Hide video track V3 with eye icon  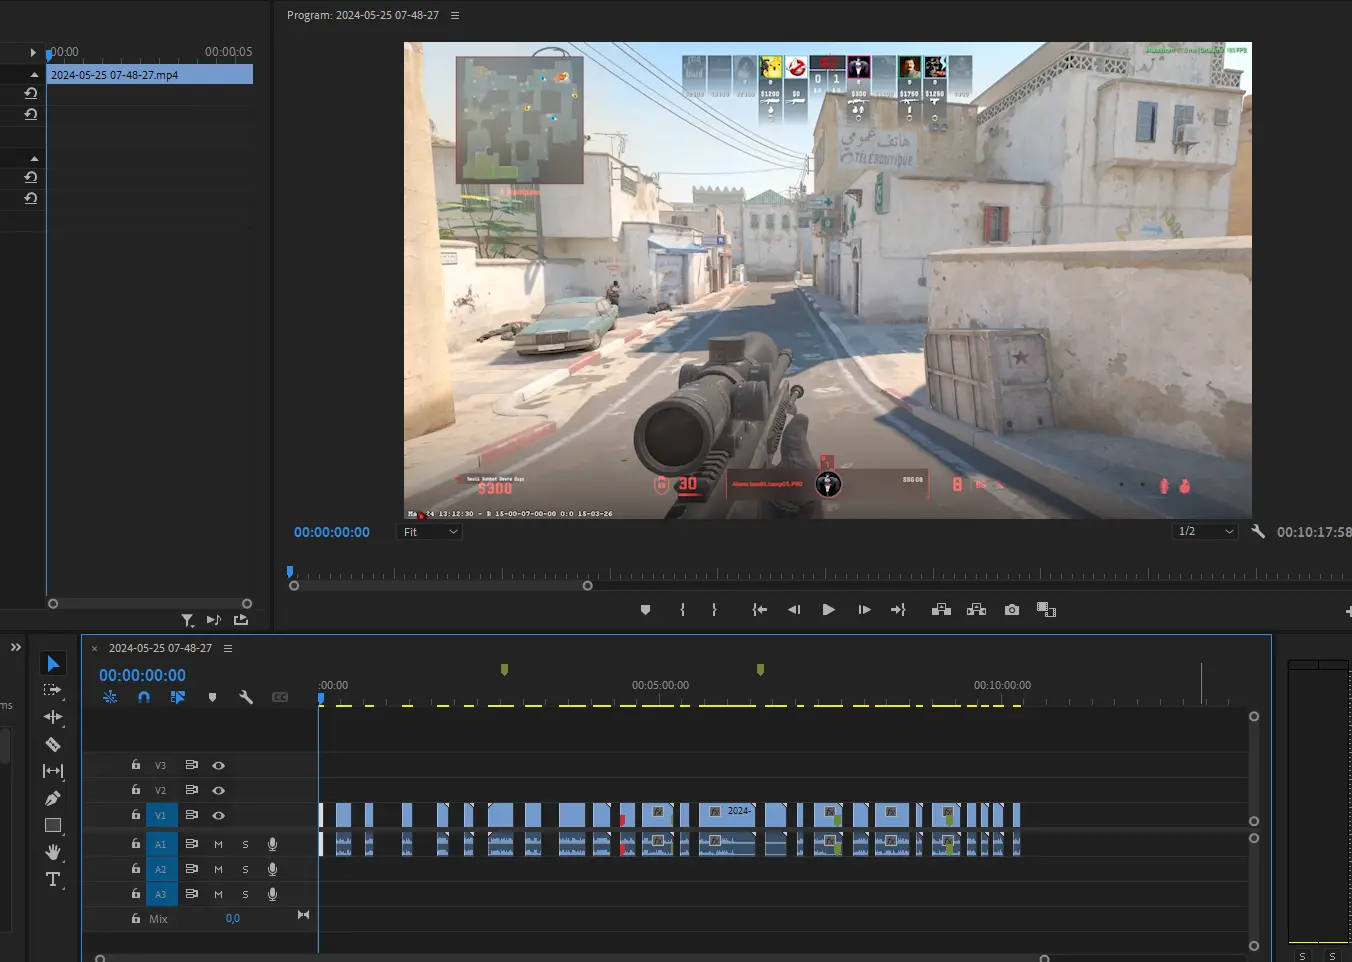point(218,765)
